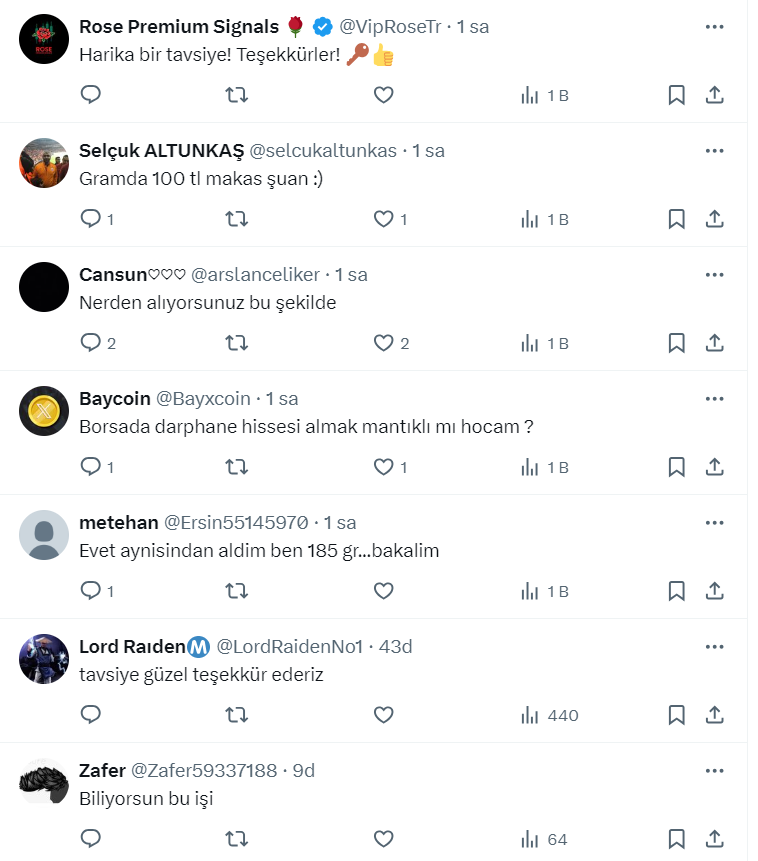Open the @selcukaltunkas profile handle
The image size is (758, 861).
[x=322, y=151]
